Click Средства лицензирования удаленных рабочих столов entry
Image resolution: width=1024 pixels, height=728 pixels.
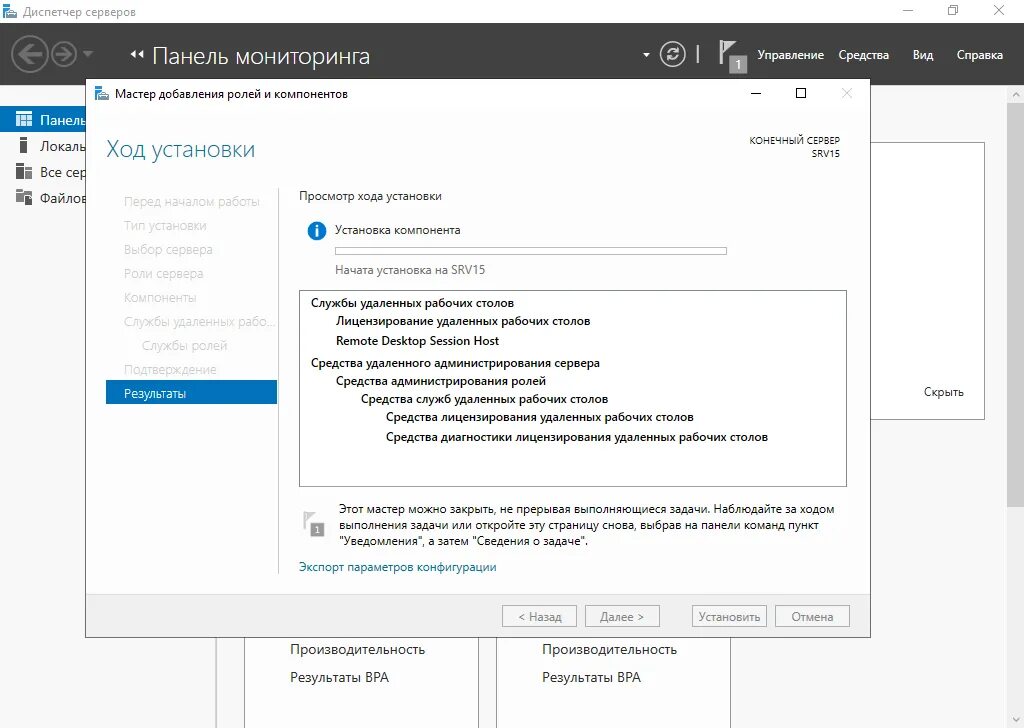pos(539,417)
